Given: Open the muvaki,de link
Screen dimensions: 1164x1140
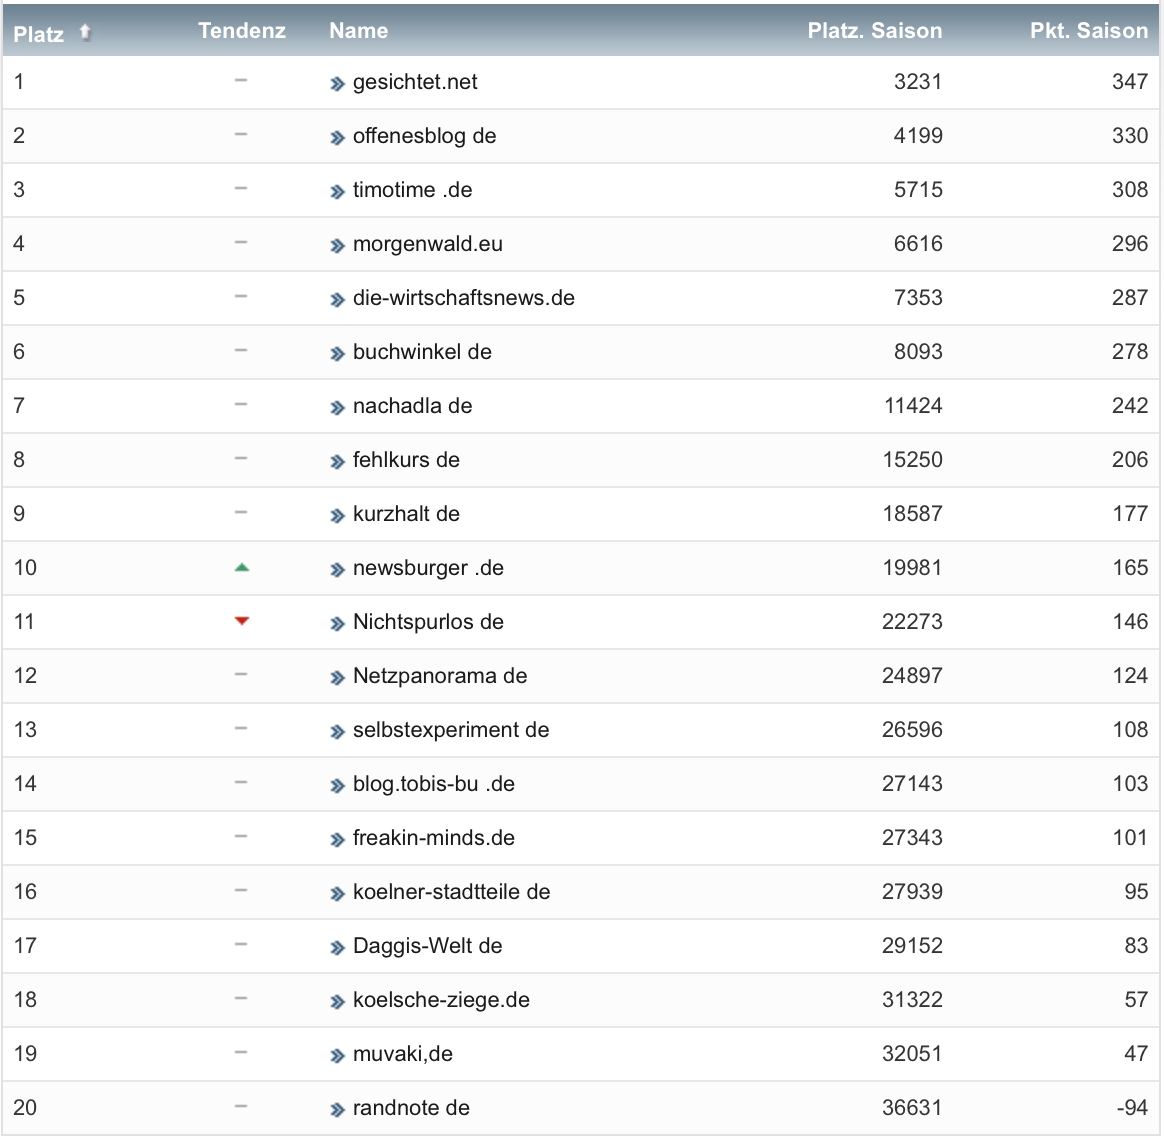Looking at the screenshot, I should 402,1054.
